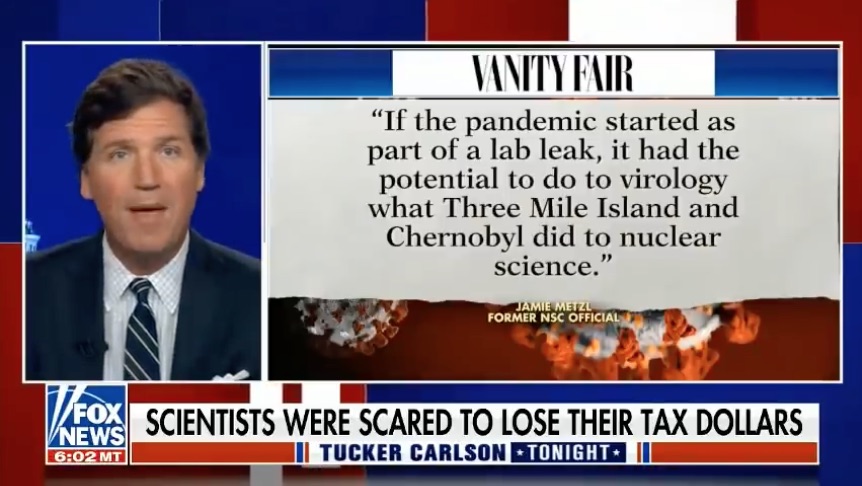
Task: Click the white pocket square
Action: (231, 375)
